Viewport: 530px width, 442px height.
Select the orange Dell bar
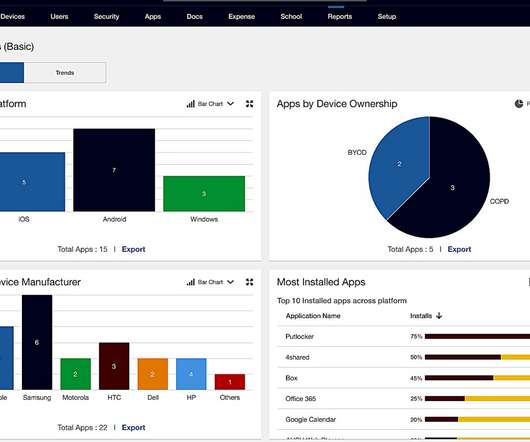point(153,374)
